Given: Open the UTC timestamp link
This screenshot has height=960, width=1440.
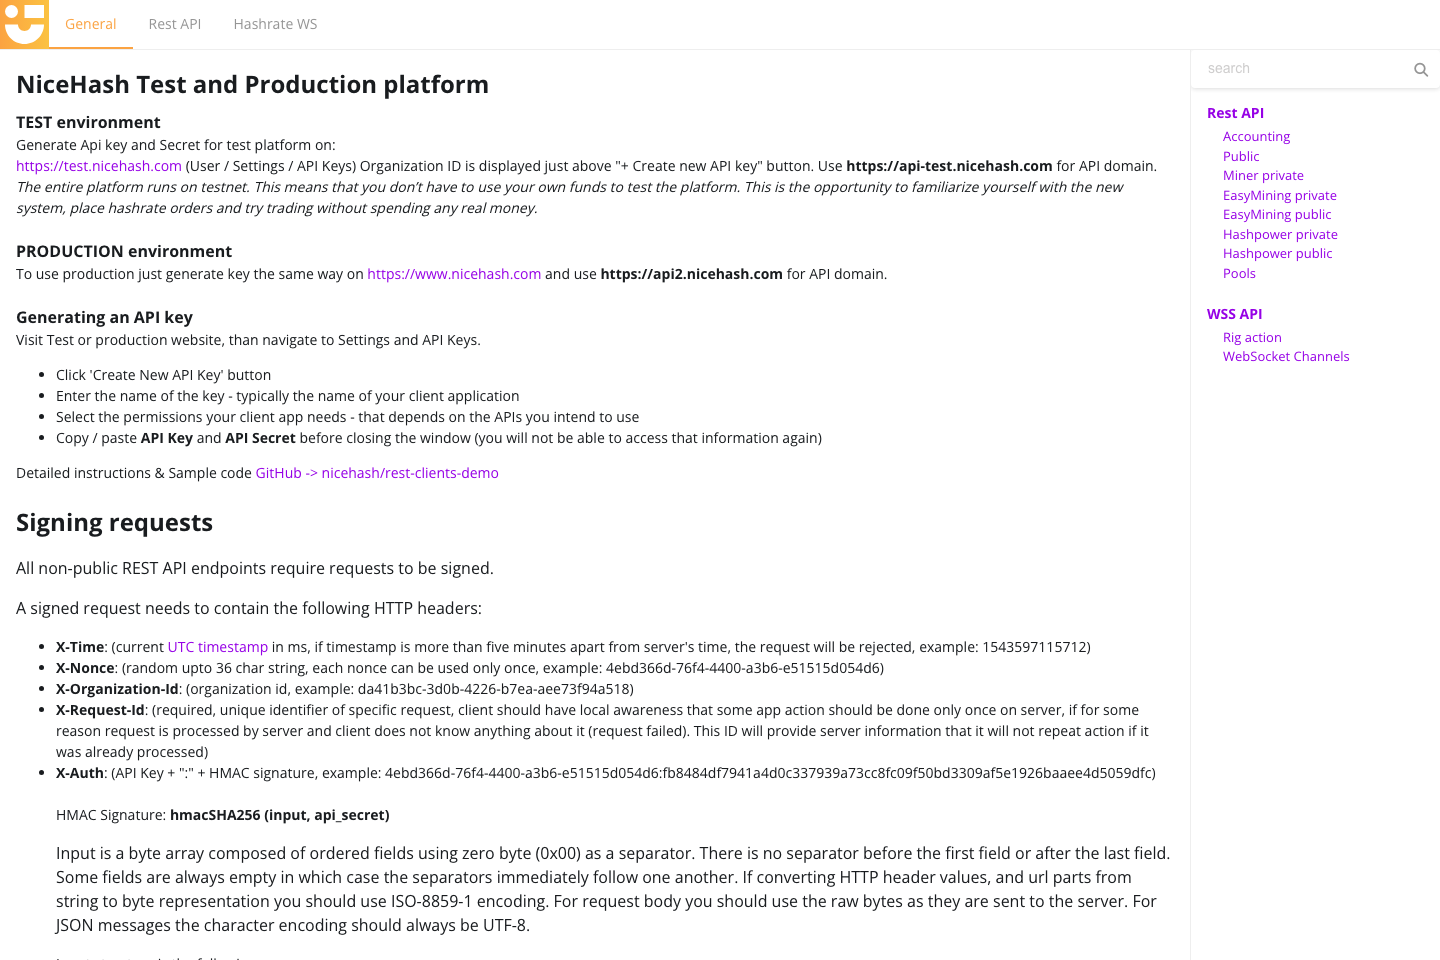Looking at the screenshot, I should [x=217, y=646].
